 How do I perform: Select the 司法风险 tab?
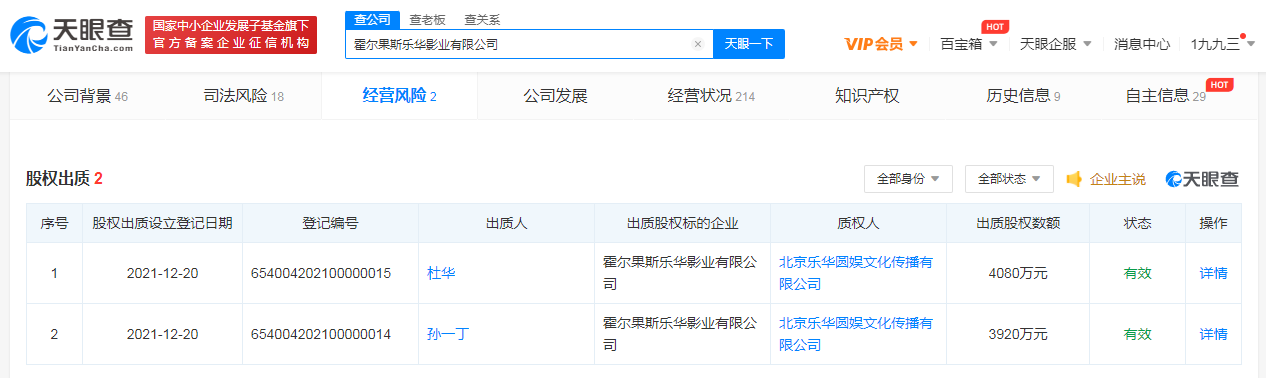click(x=244, y=96)
